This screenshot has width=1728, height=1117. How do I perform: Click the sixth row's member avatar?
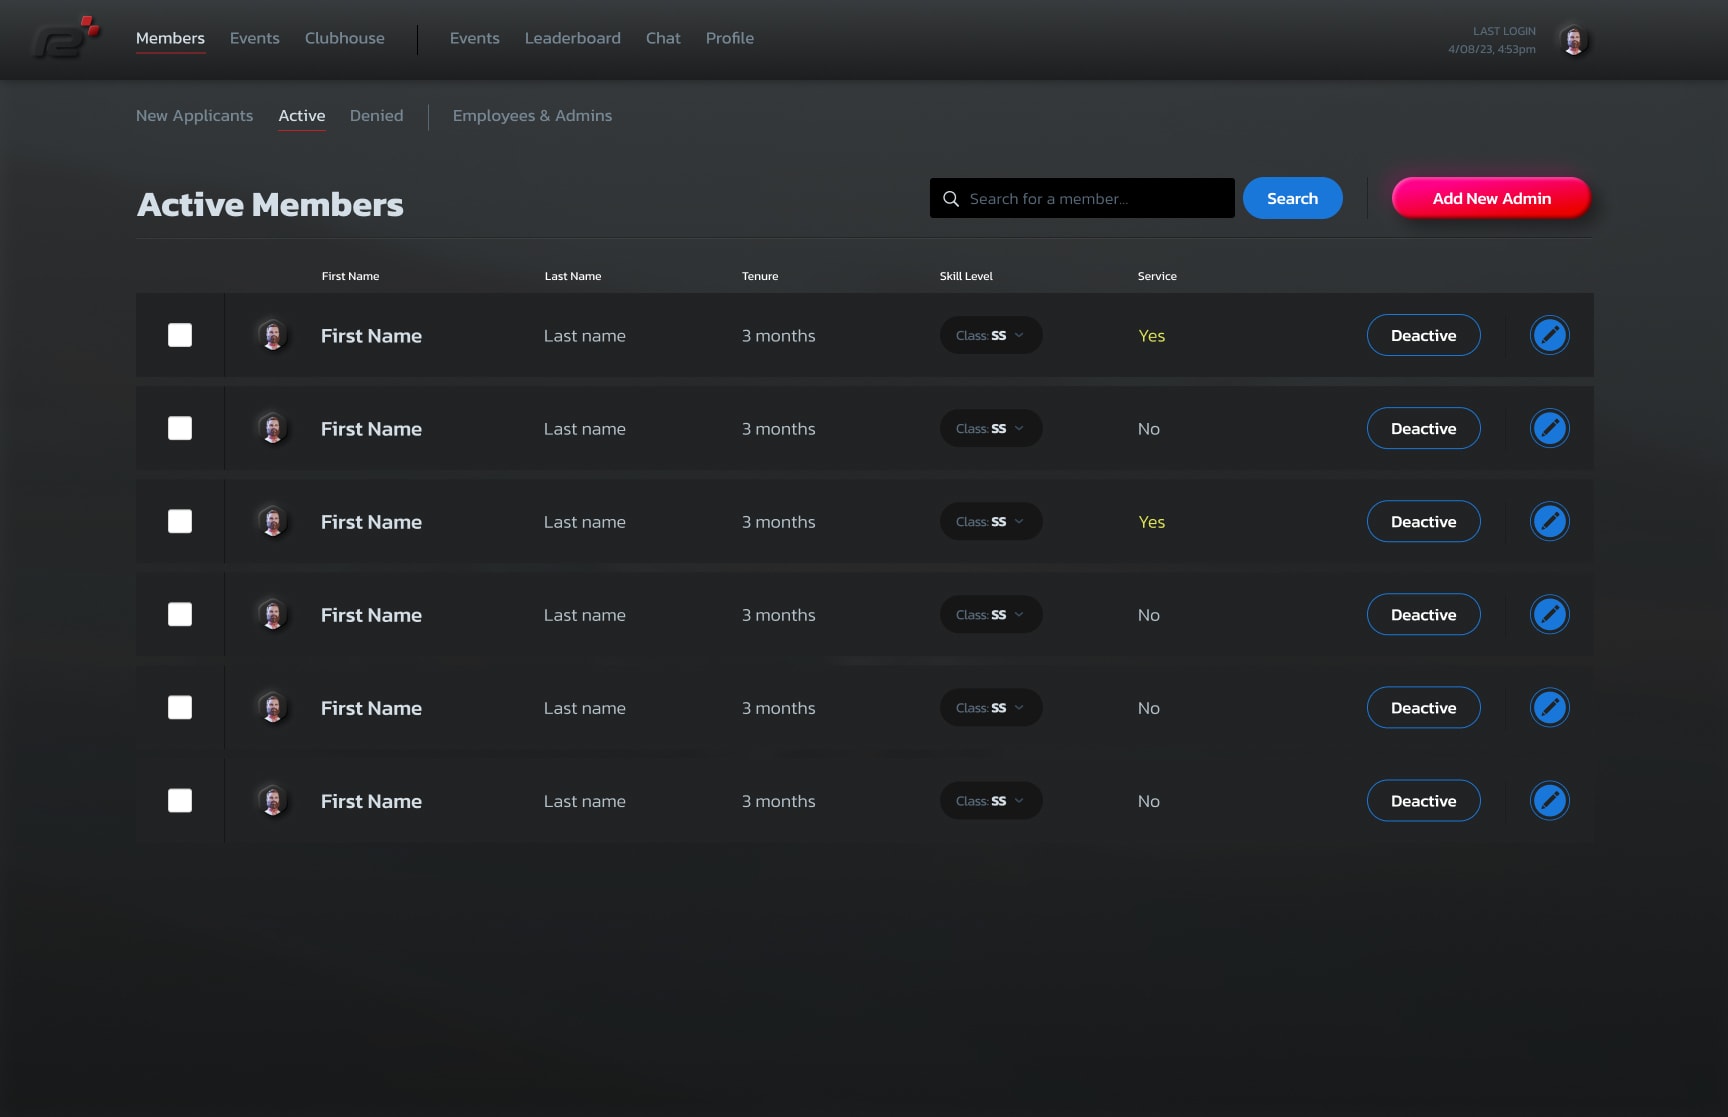pyautogui.click(x=272, y=800)
